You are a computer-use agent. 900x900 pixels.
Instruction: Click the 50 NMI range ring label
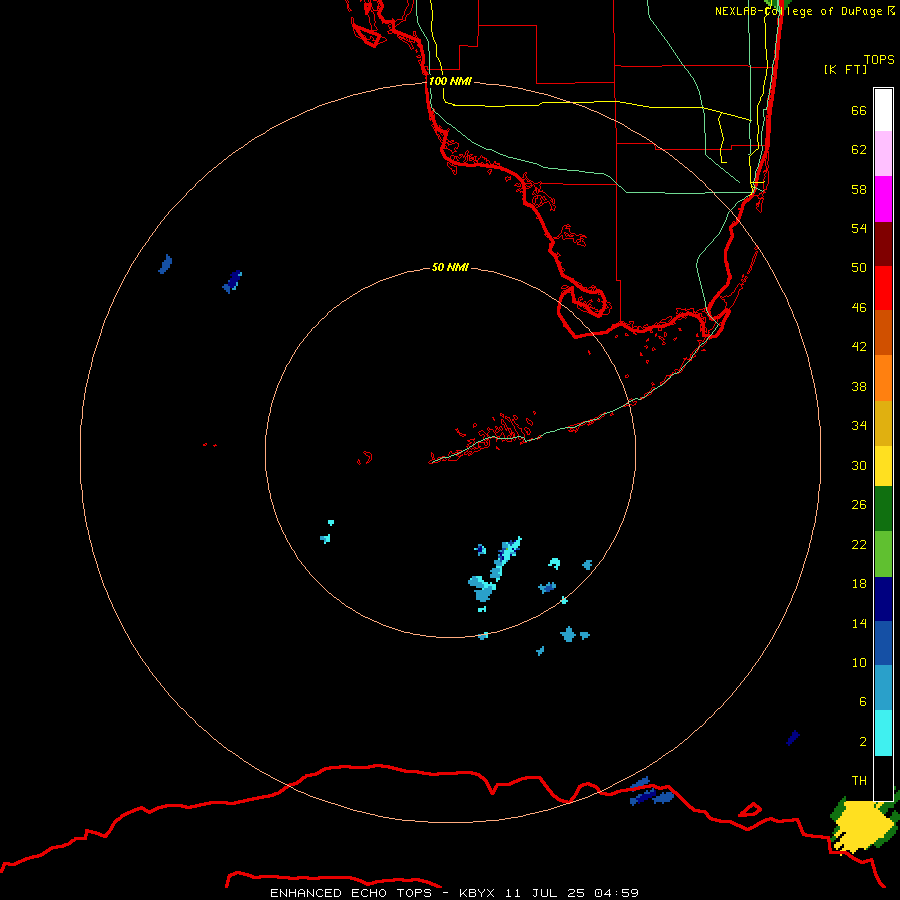tap(450, 267)
